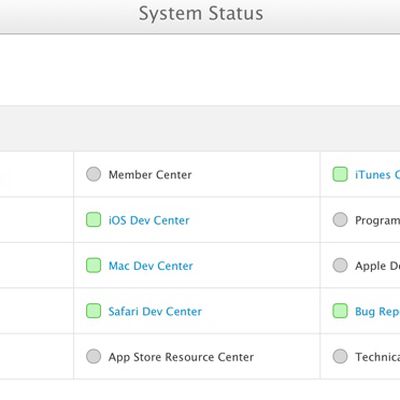This screenshot has height=400, width=400.
Task: Select the Program text in the right column
Action: [x=377, y=221]
